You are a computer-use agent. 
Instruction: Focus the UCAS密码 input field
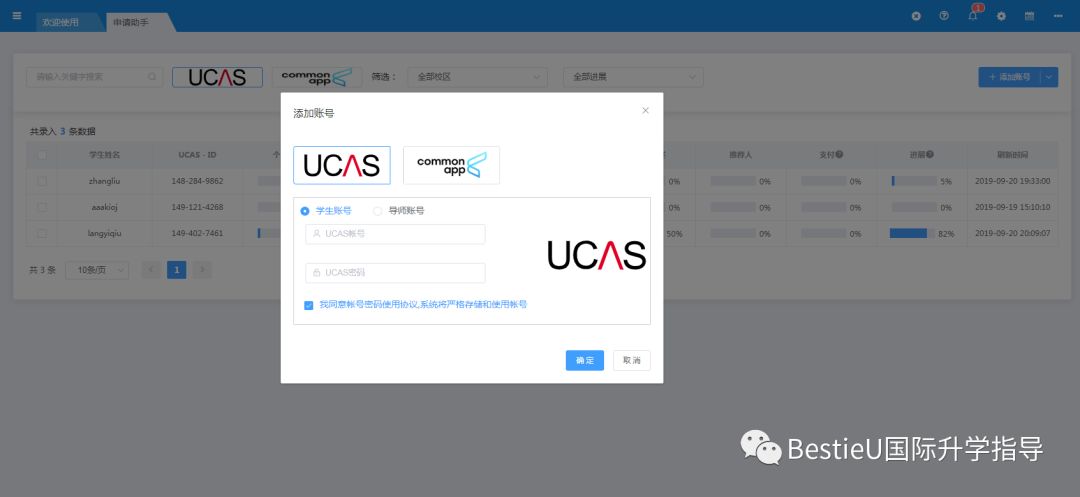395,273
